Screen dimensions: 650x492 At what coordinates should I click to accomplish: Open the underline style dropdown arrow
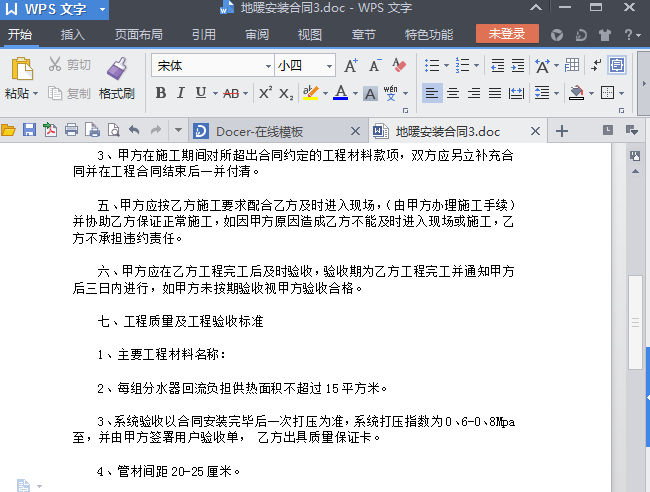(215, 93)
